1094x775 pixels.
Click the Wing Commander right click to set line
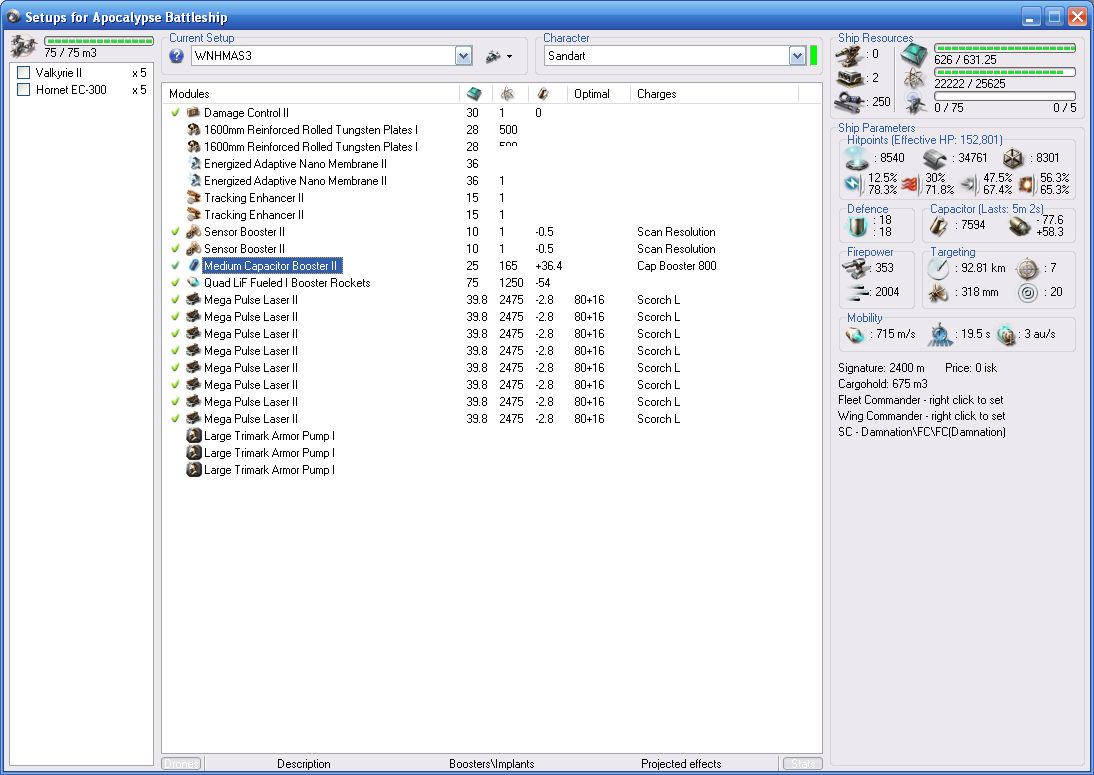pyautogui.click(x=922, y=416)
